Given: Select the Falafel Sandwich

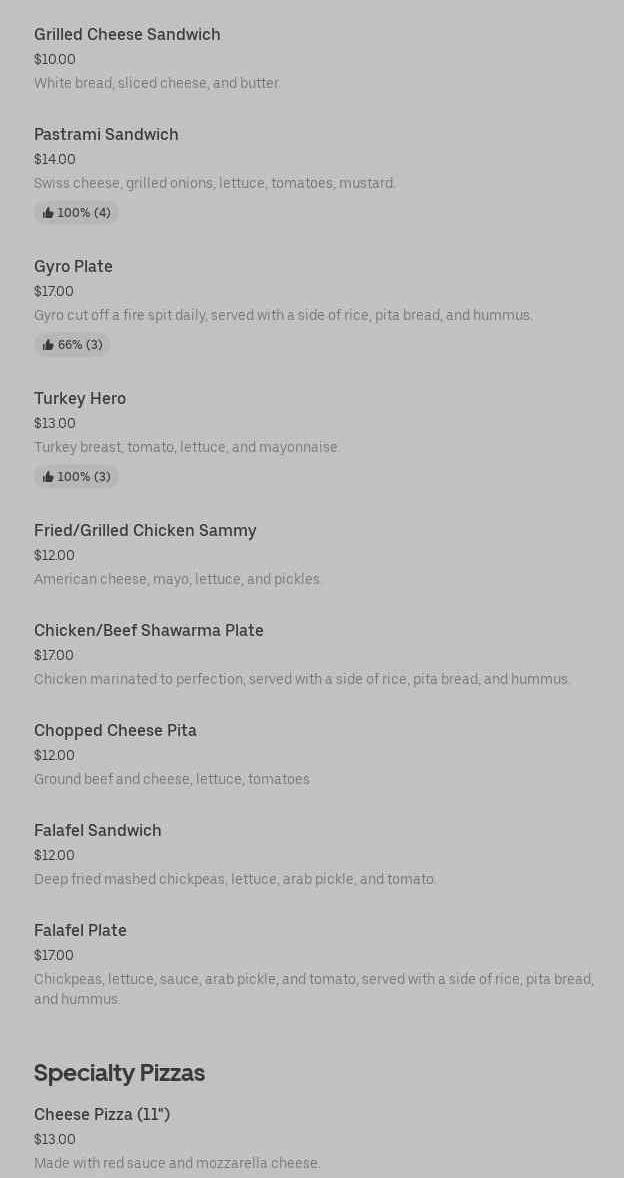Looking at the screenshot, I should [98, 831].
